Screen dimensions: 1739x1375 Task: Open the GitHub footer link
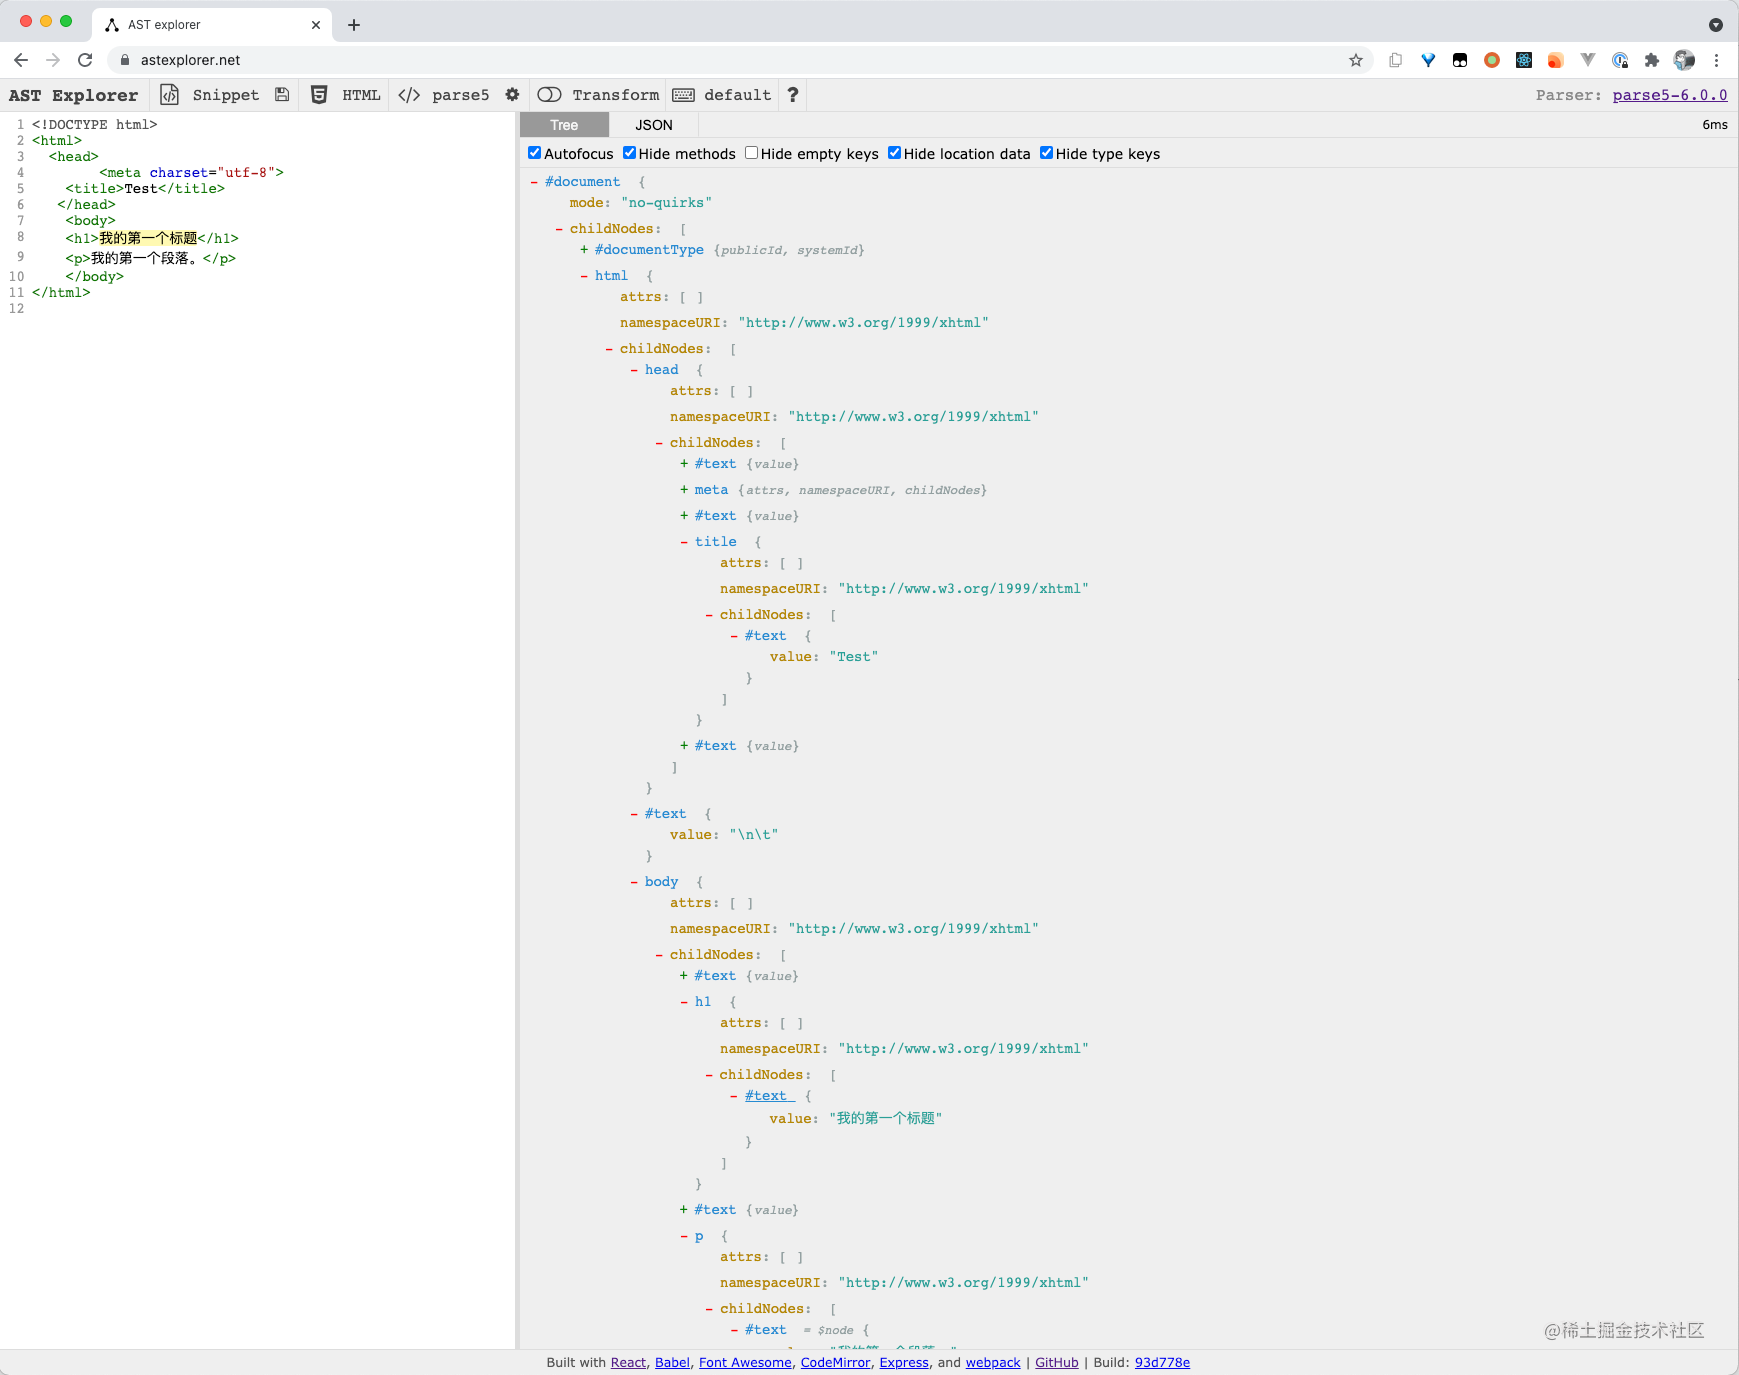(x=1057, y=1363)
